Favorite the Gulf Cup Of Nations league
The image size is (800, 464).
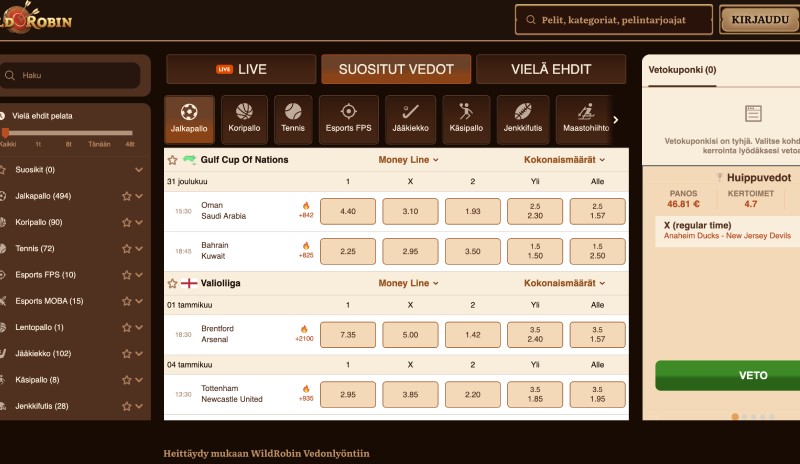pyautogui.click(x=172, y=160)
